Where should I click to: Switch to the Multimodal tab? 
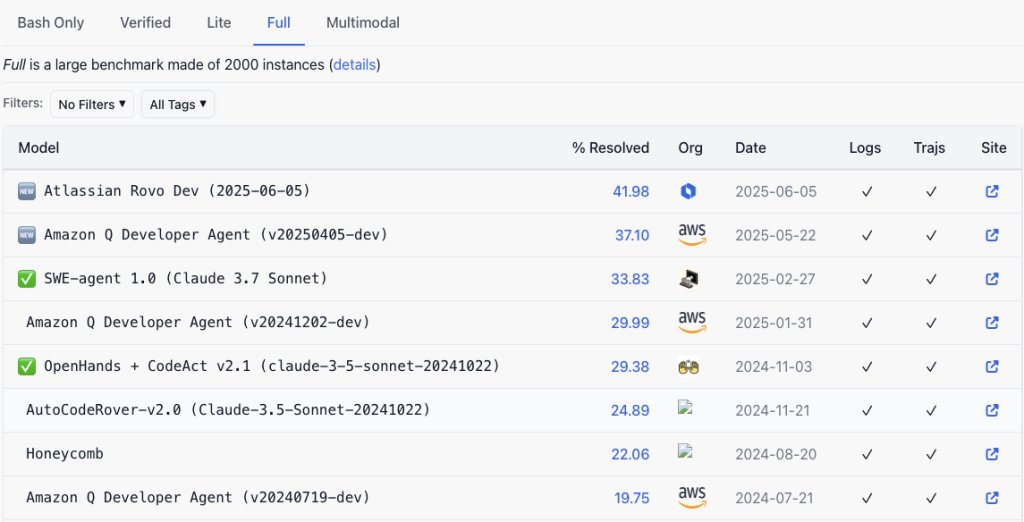click(363, 22)
